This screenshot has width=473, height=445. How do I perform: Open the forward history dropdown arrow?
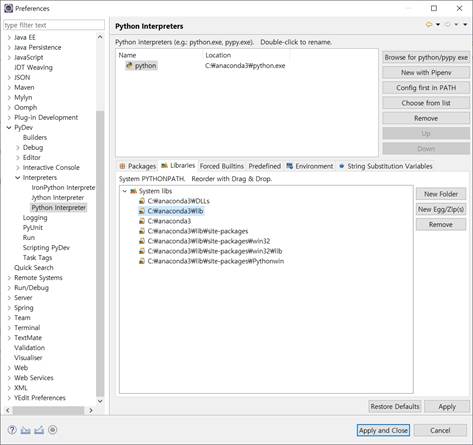(x=456, y=24)
